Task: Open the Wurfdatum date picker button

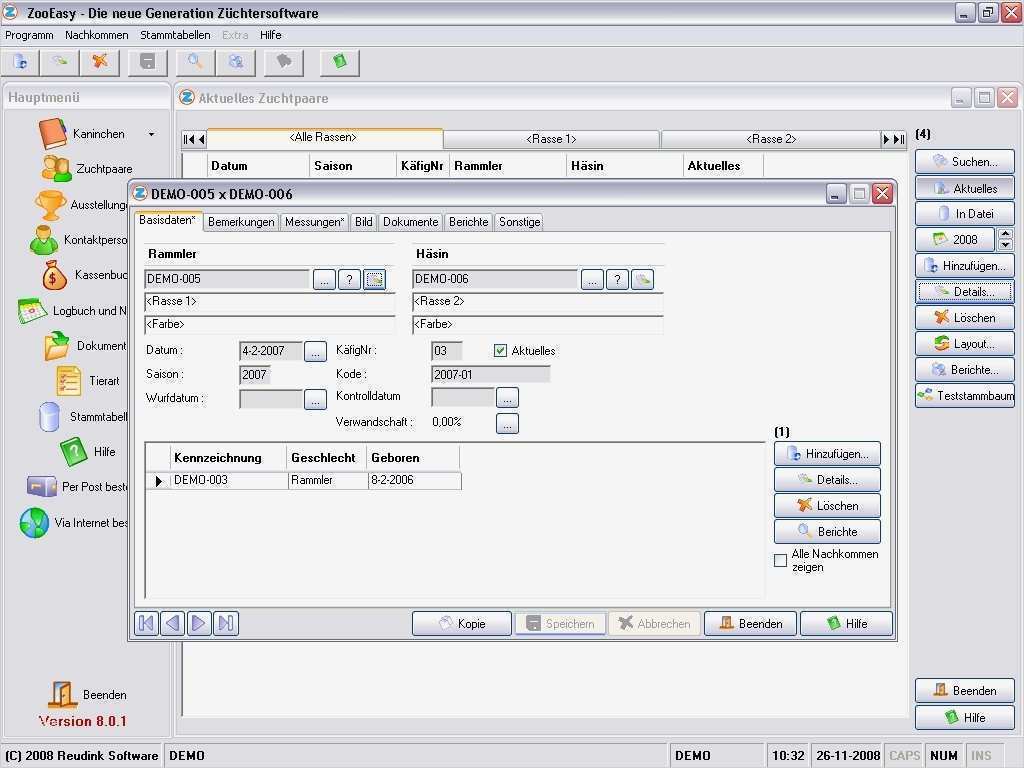Action: [315, 399]
